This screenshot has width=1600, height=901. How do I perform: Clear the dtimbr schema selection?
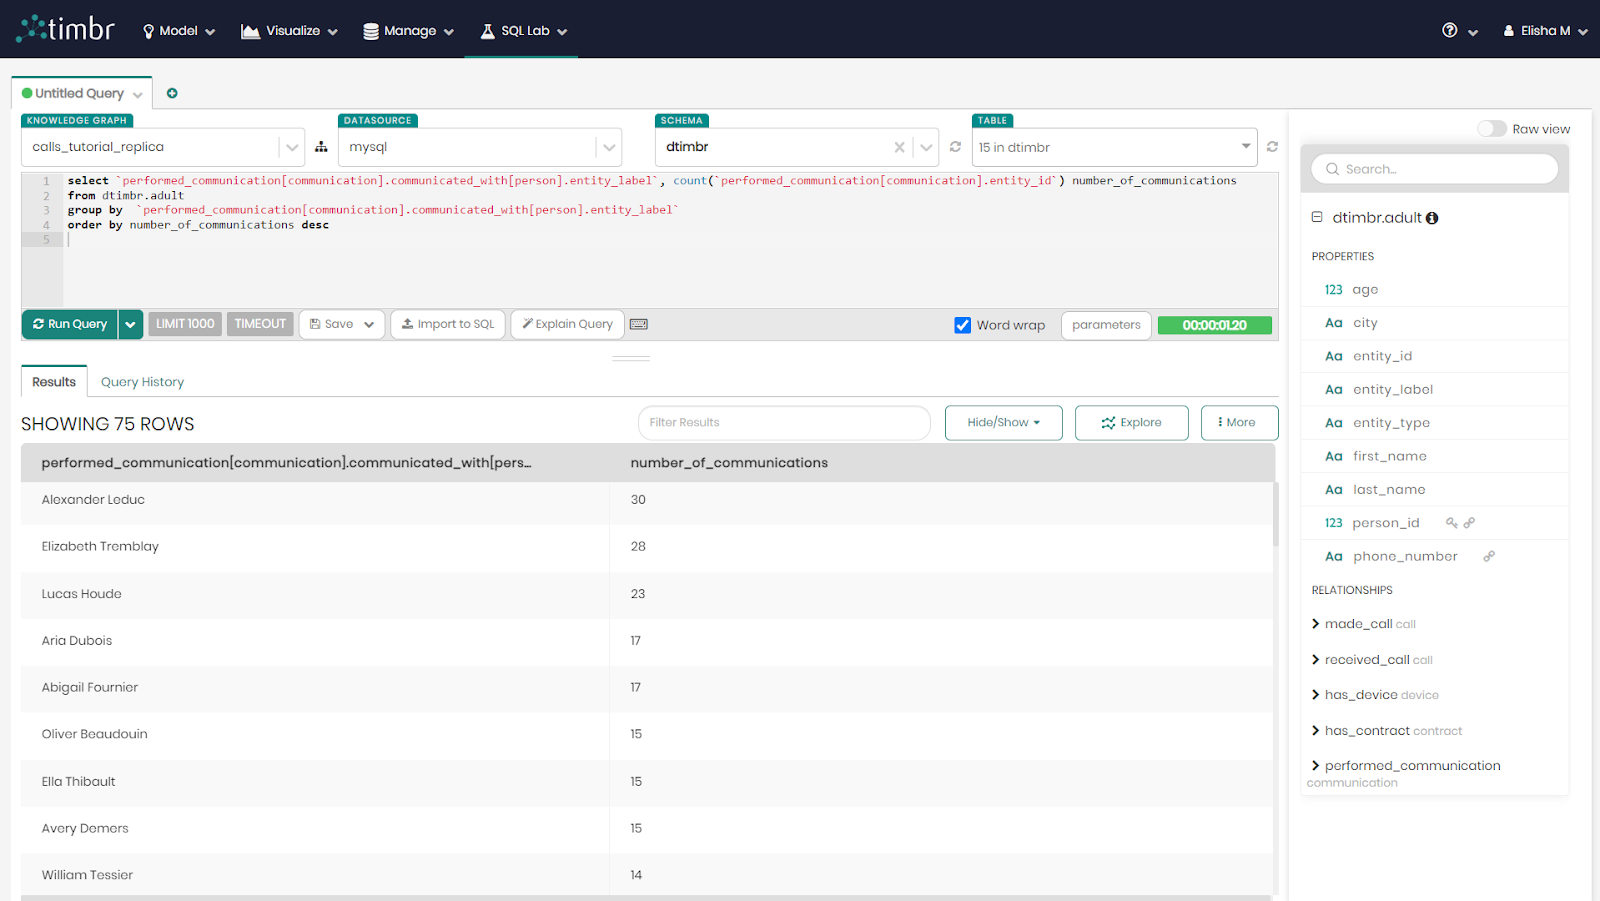[899, 147]
